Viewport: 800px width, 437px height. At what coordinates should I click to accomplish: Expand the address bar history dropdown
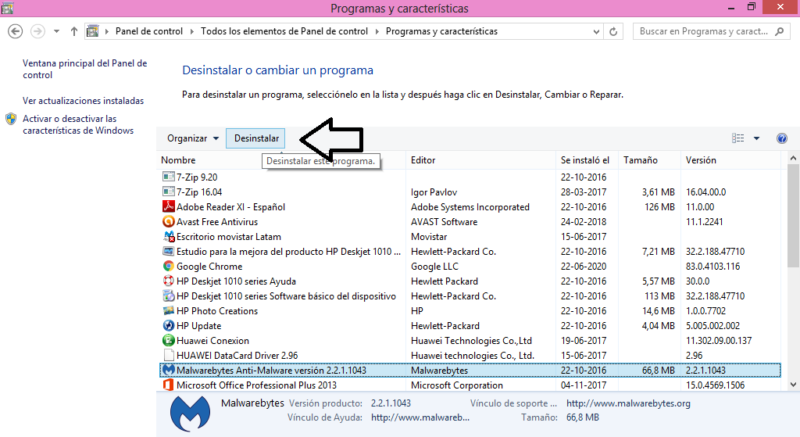[x=596, y=32]
